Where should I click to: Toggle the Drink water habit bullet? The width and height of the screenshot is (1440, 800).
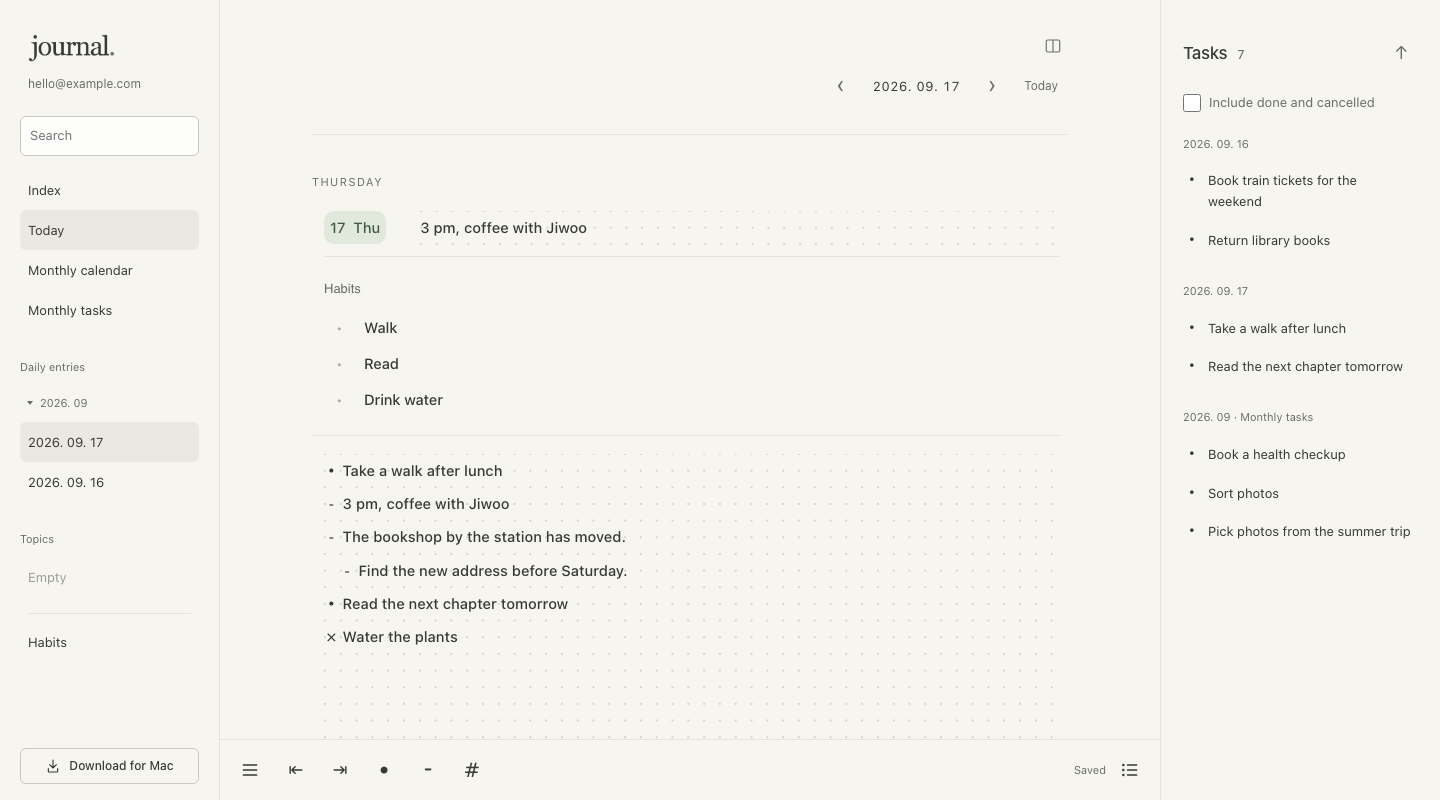point(340,400)
